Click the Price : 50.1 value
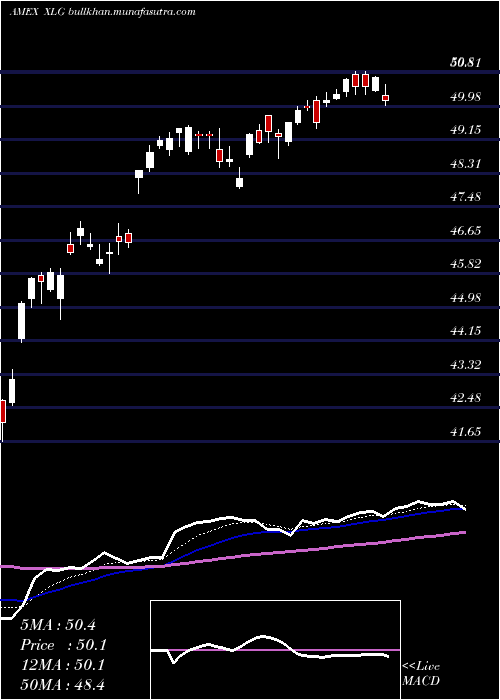500x700 pixels. coord(62,645)
